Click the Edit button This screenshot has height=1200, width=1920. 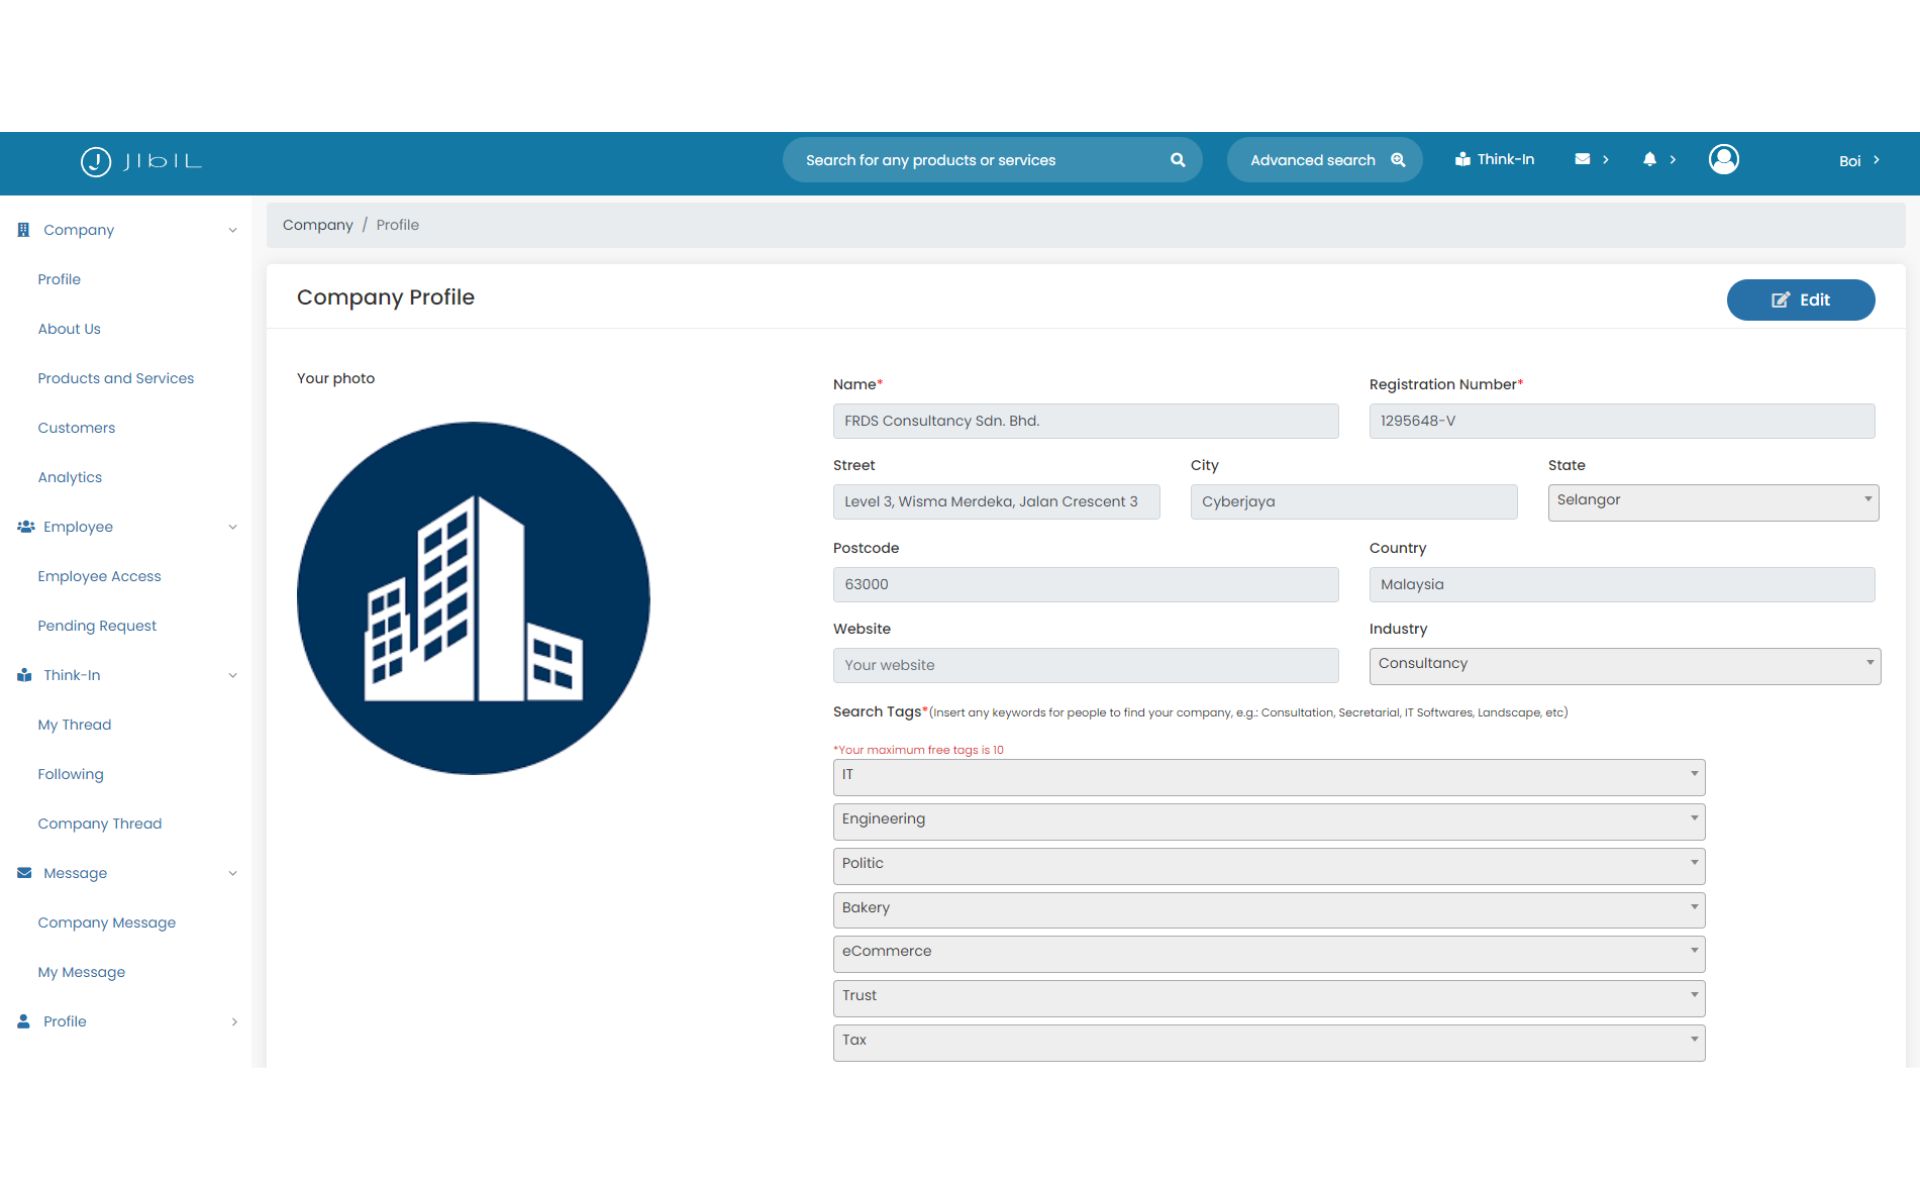click(1800, 300)
